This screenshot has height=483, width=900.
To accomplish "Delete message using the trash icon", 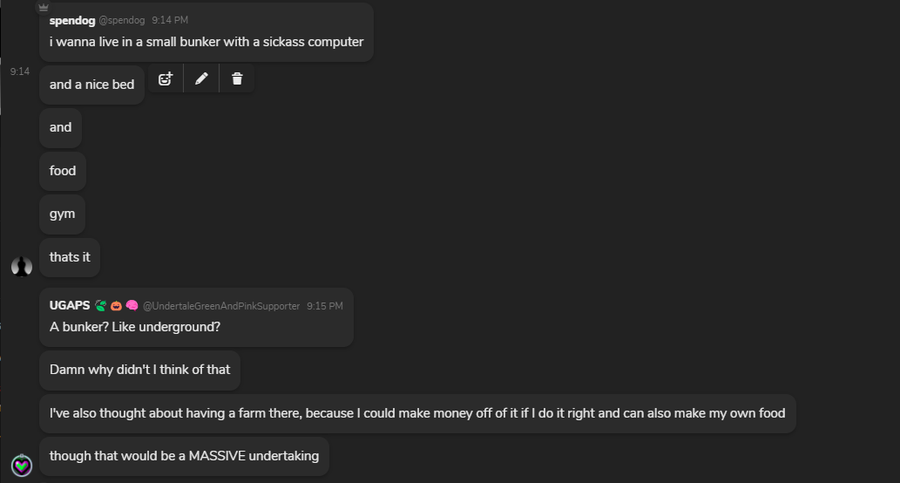I will tap(237, 79).
